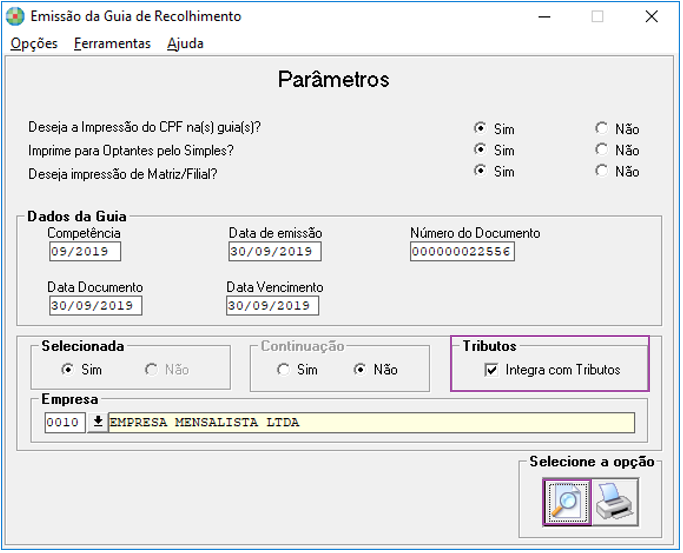Click the 'Deseja impressão de Matriz/Filial?' label
The height and width of the screenshot is (553, 683).
(122, 174)
